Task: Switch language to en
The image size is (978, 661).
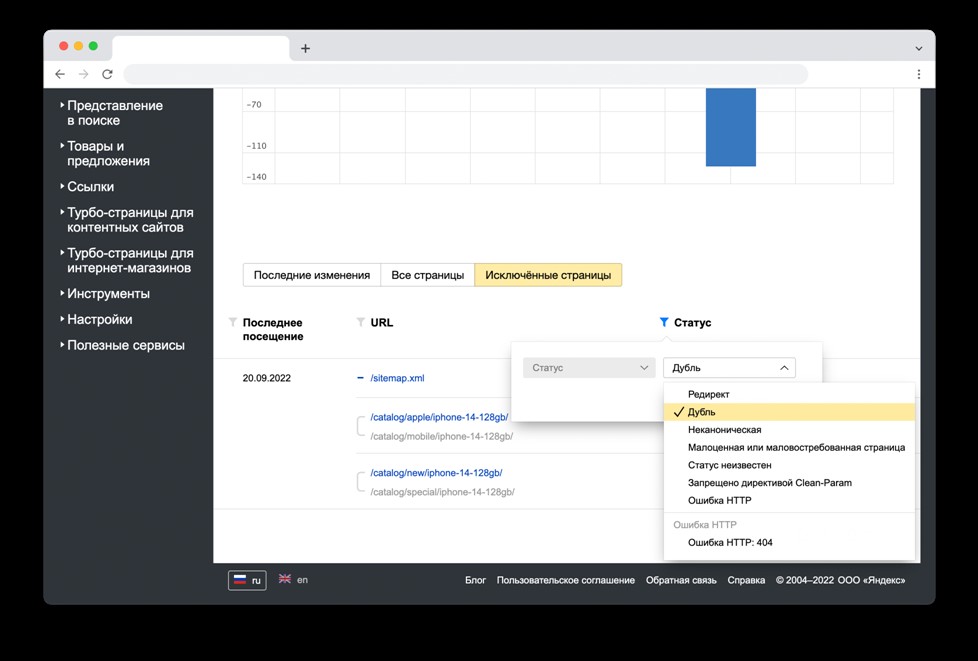Action: coord(294,579)
